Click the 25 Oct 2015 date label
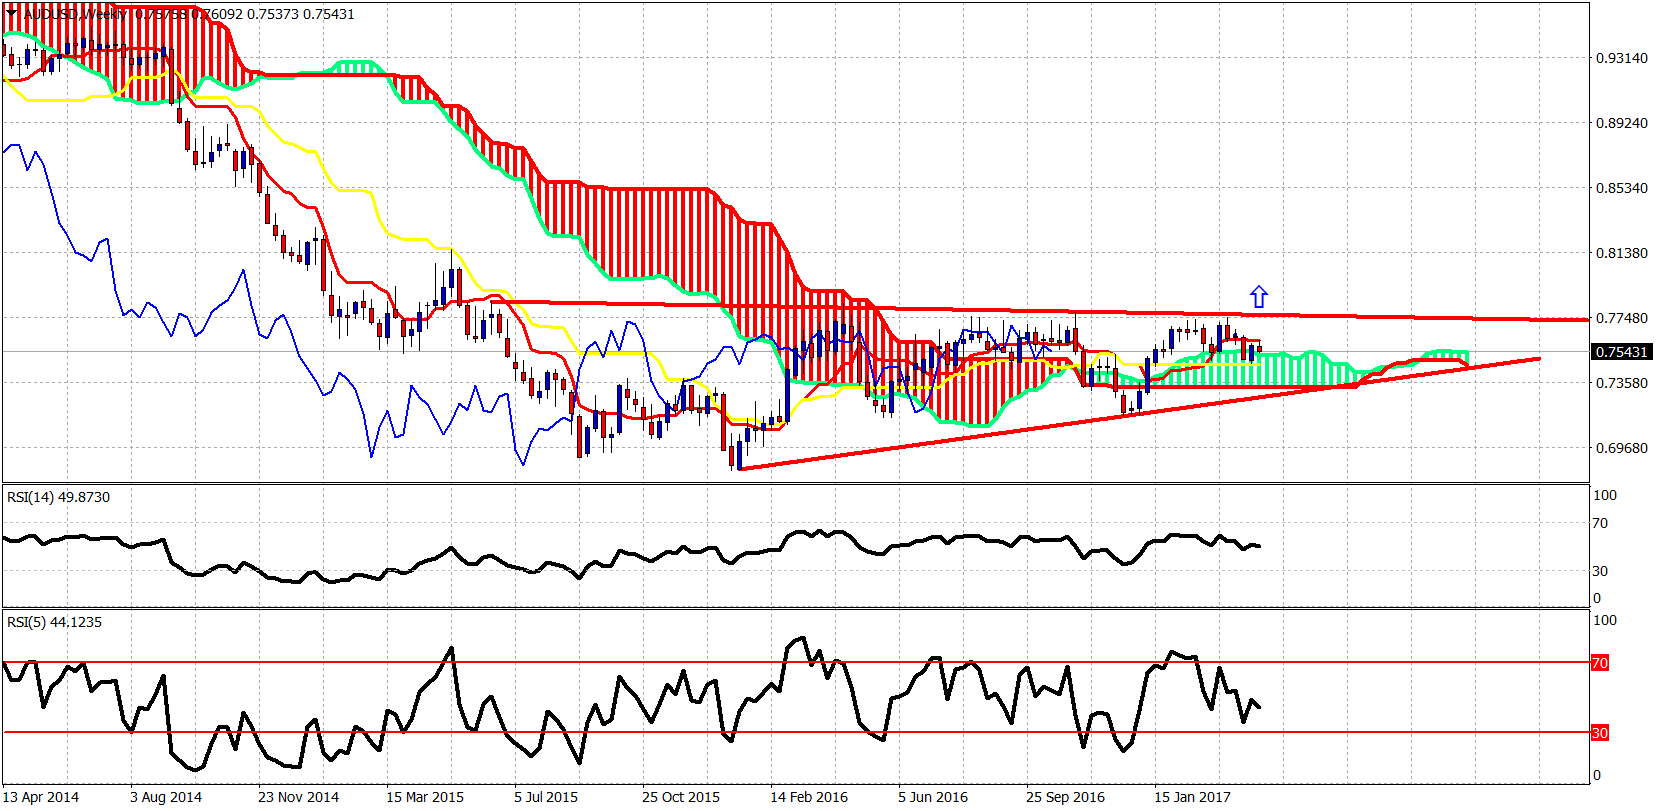Screen dimensions: 1657x811 [x=681, y=797]
